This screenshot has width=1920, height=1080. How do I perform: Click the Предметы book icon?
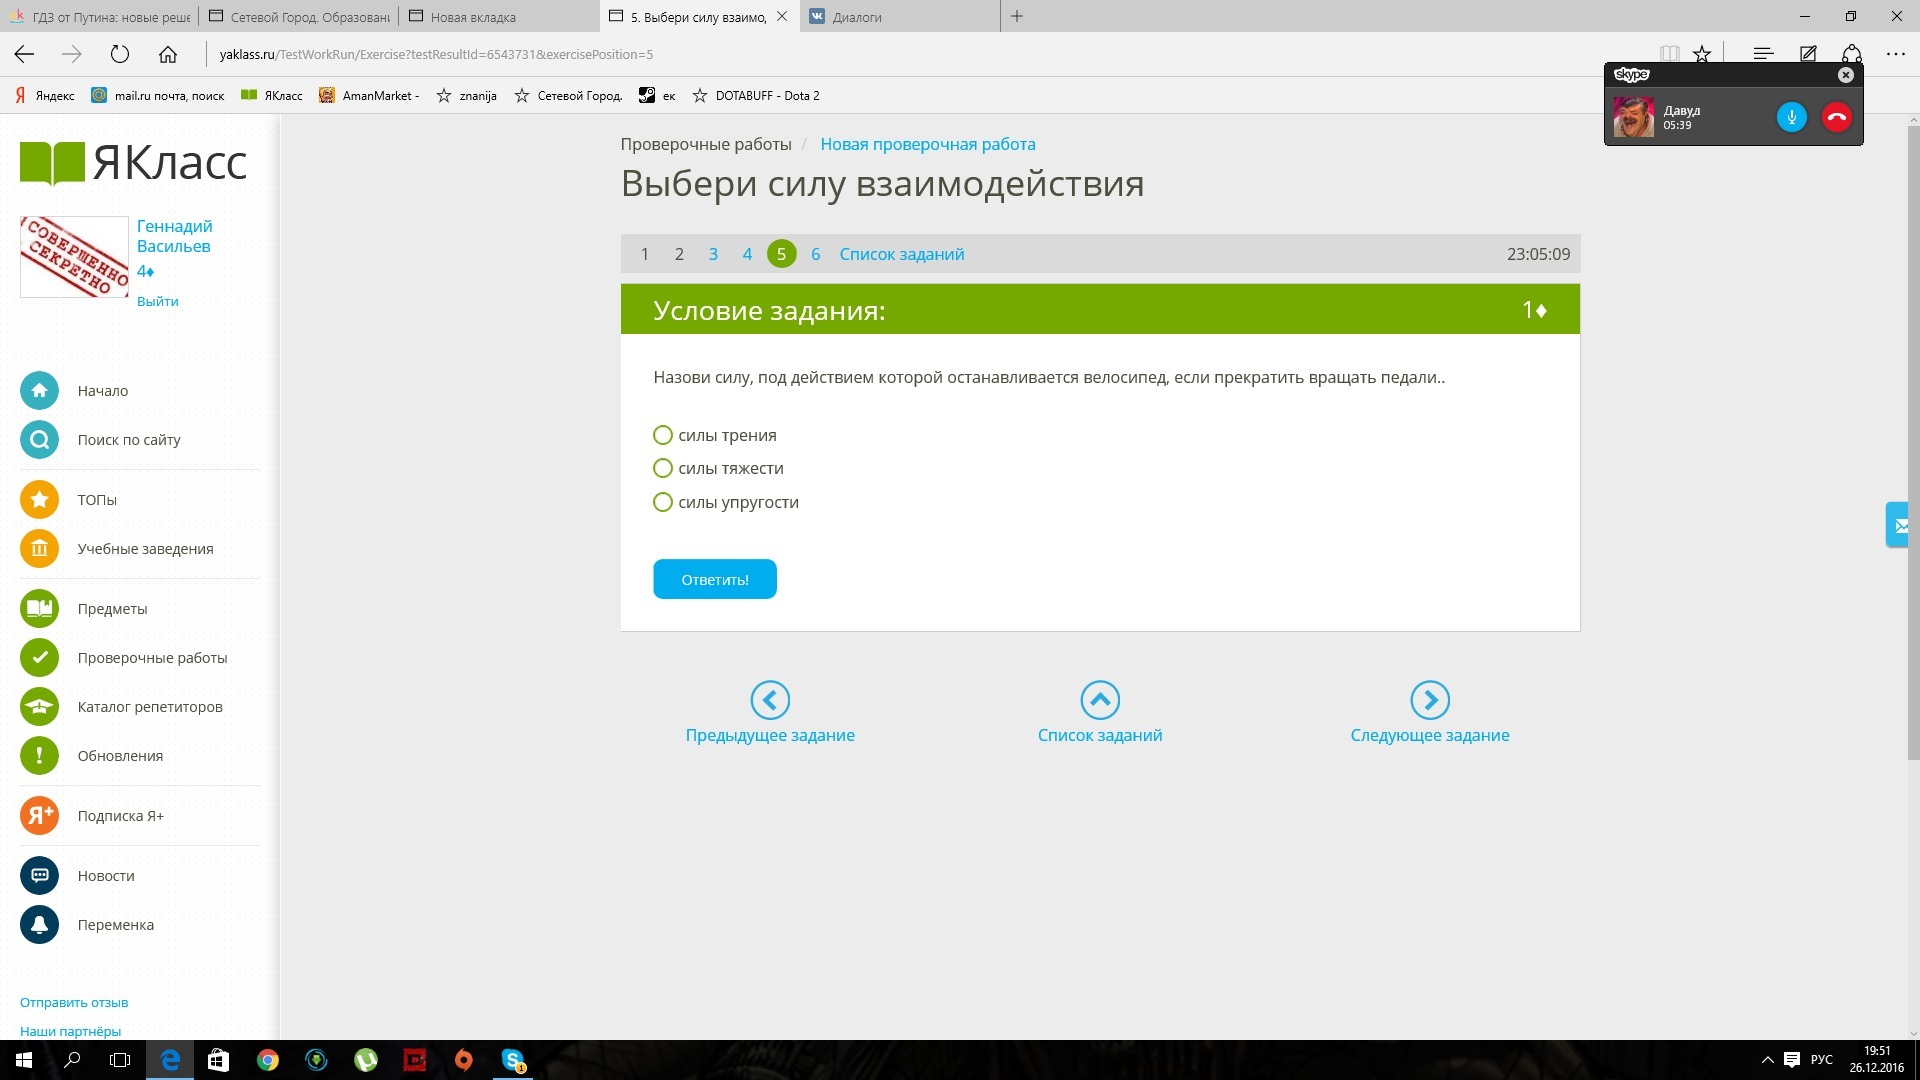click(x=39, y=609)
